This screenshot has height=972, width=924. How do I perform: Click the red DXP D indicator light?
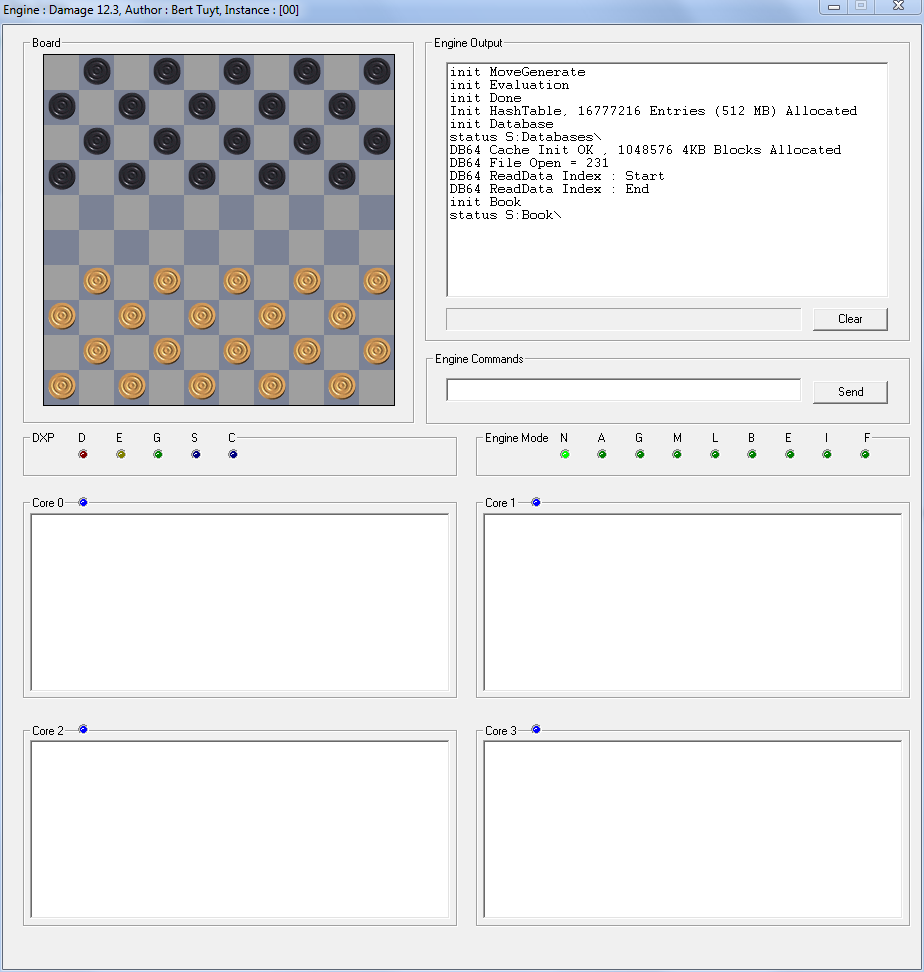83,454
